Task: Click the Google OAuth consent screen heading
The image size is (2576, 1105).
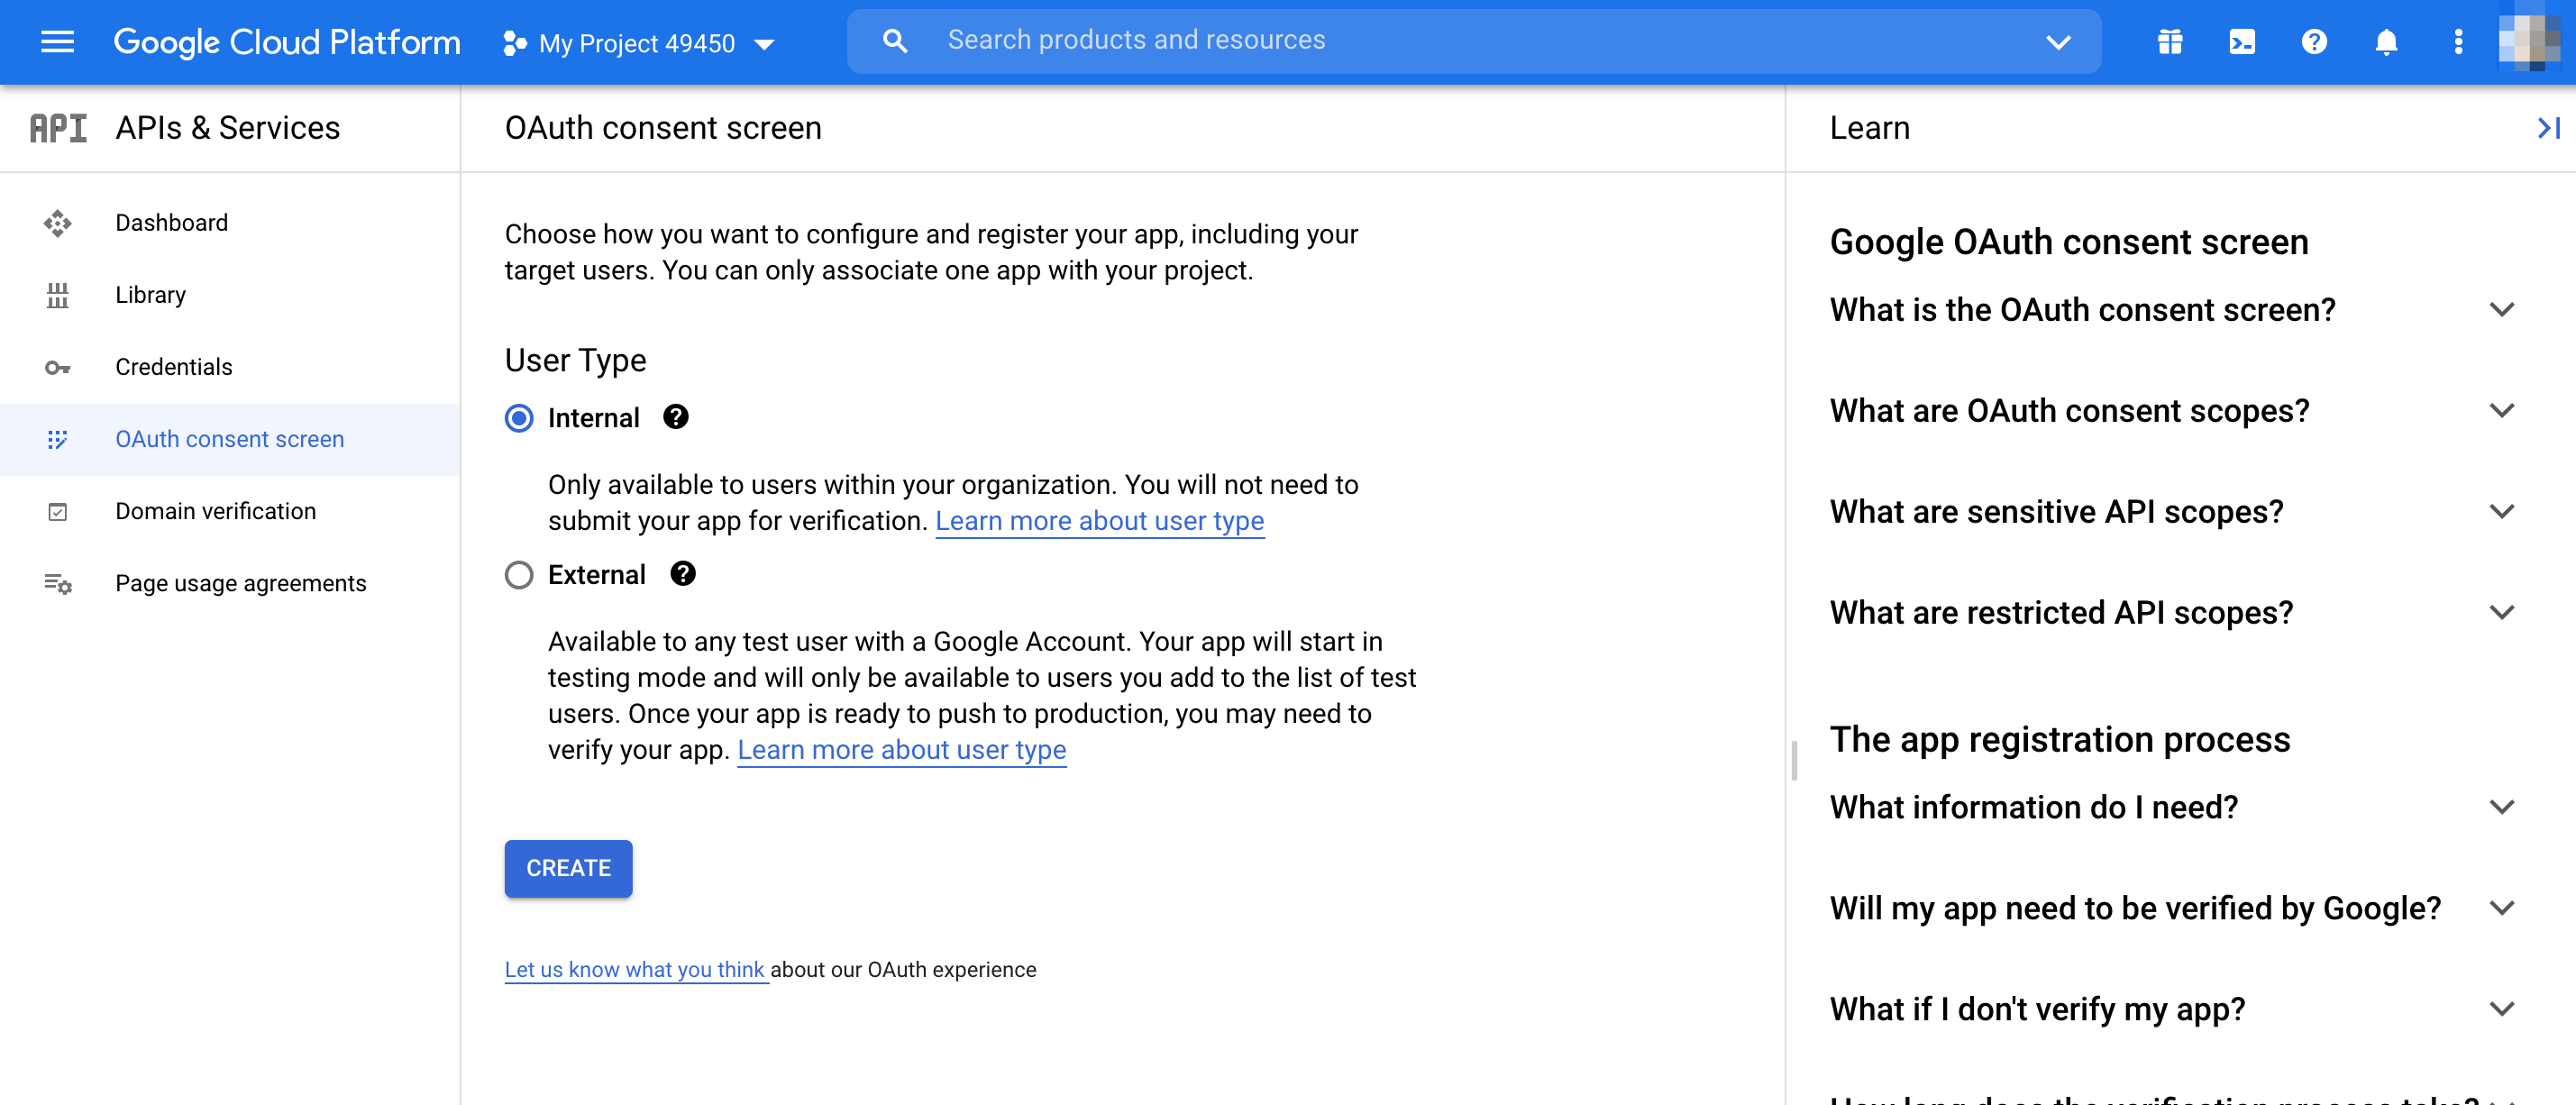Action: (x=2068, y=242)
